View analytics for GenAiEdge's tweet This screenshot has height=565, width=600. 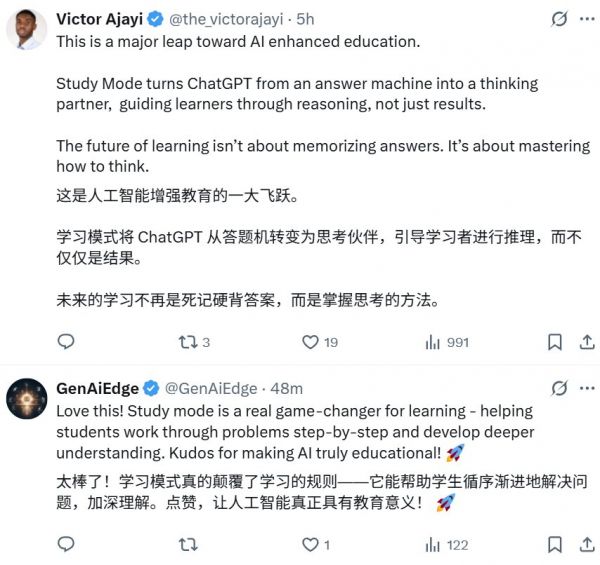tap(433, 545)
